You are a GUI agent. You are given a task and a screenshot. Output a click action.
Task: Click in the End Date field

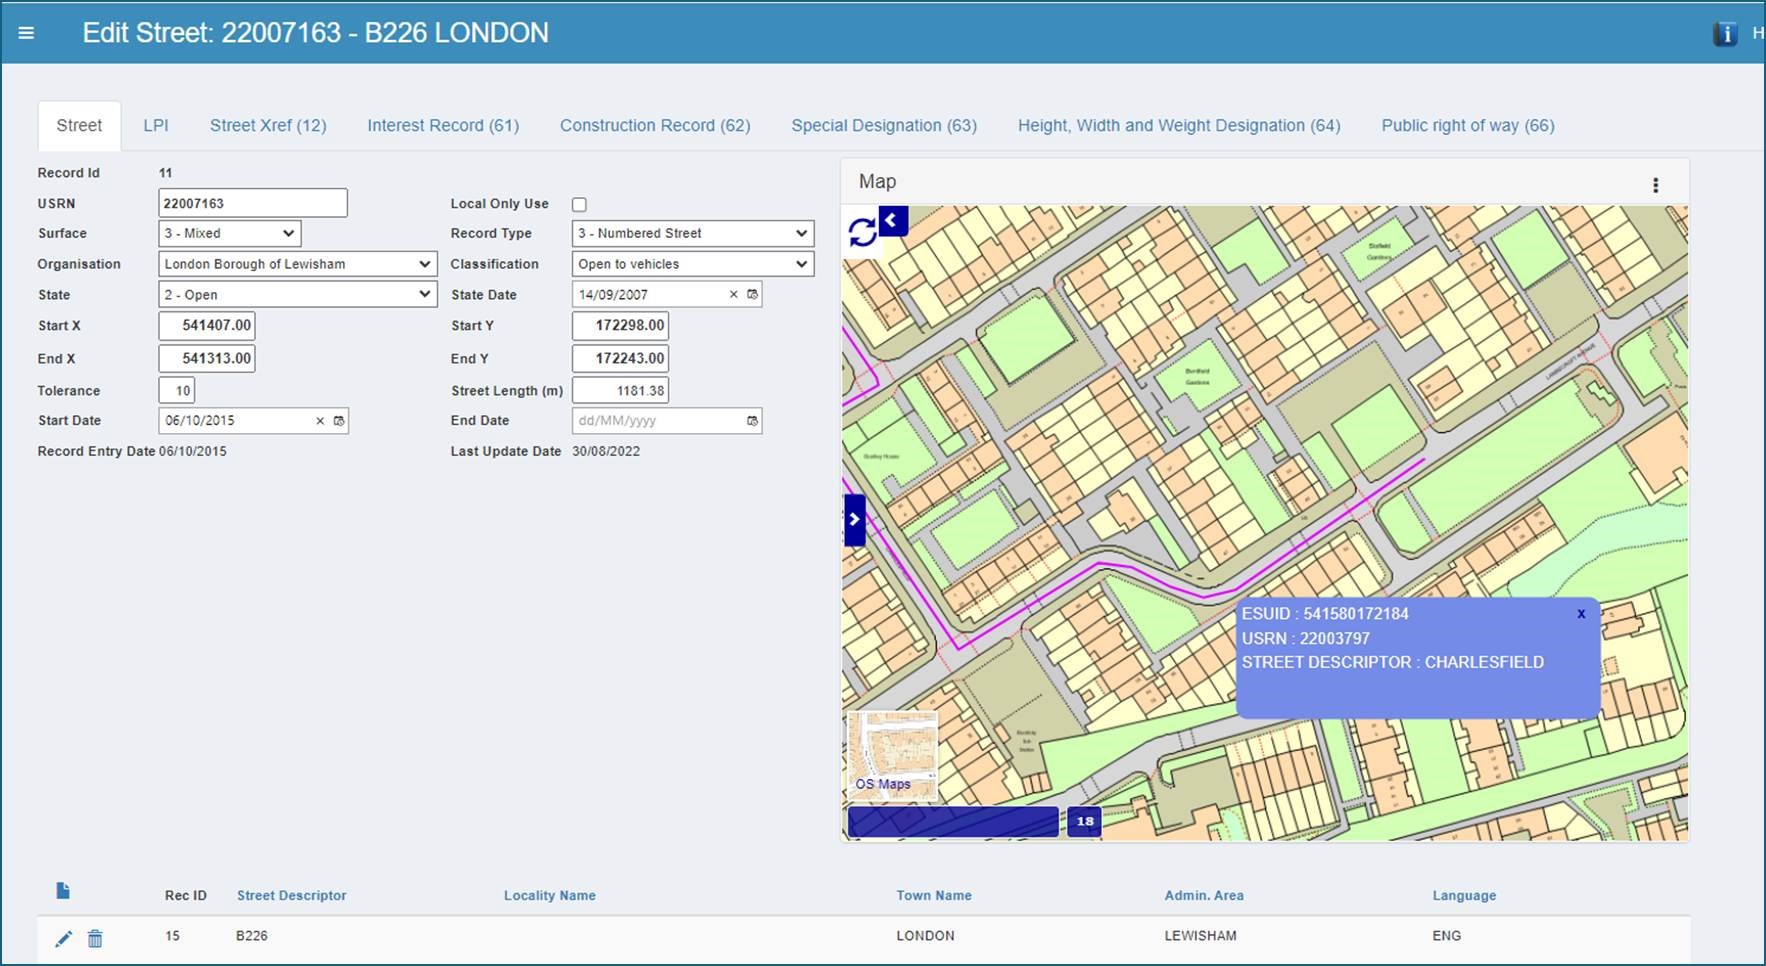point(667,421)
